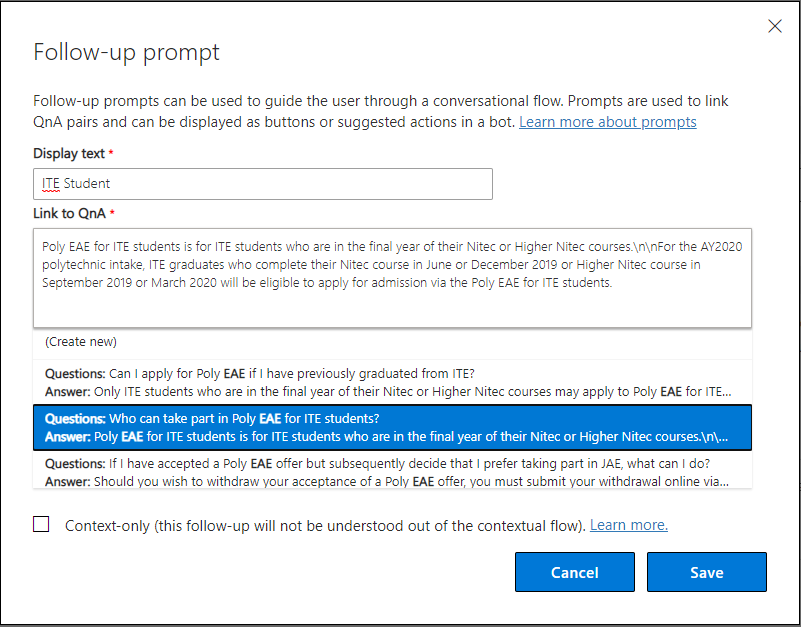Click the follow-up prompts description paragraph

click(381, 111)
